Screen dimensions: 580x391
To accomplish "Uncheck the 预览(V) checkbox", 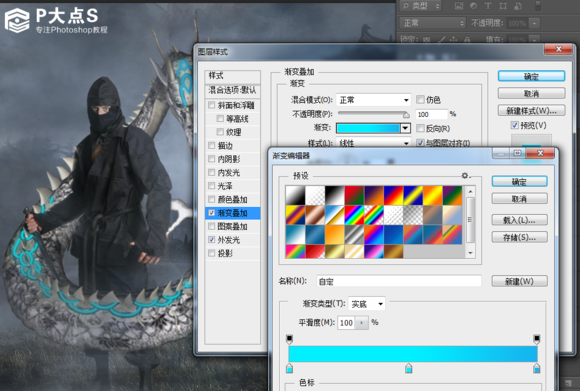I will pyautogui.click(x=515, y=125).
